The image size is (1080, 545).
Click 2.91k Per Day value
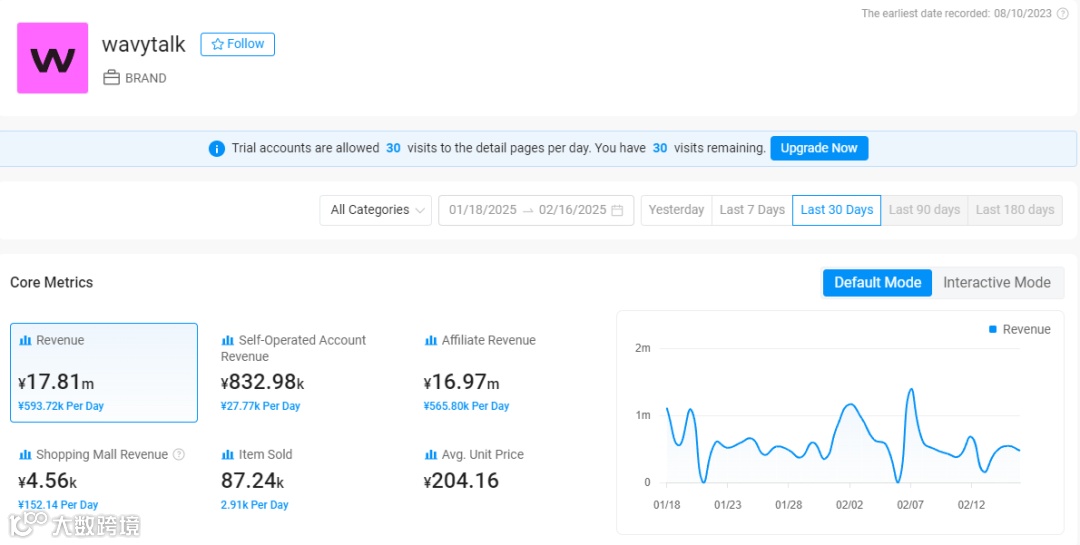(254, 505)
